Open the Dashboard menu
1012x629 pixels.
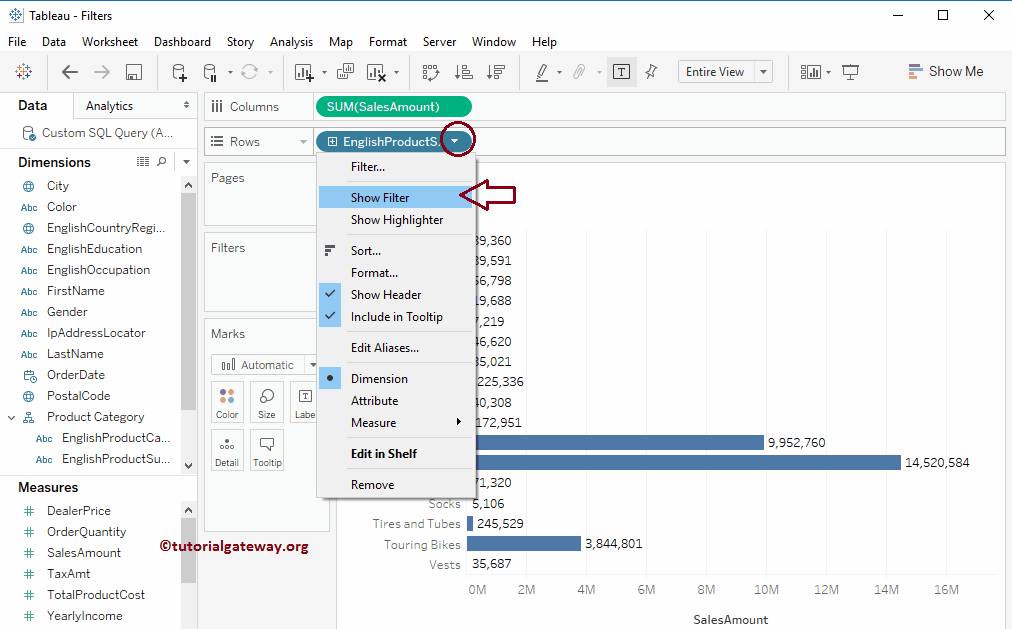point(182,42)
